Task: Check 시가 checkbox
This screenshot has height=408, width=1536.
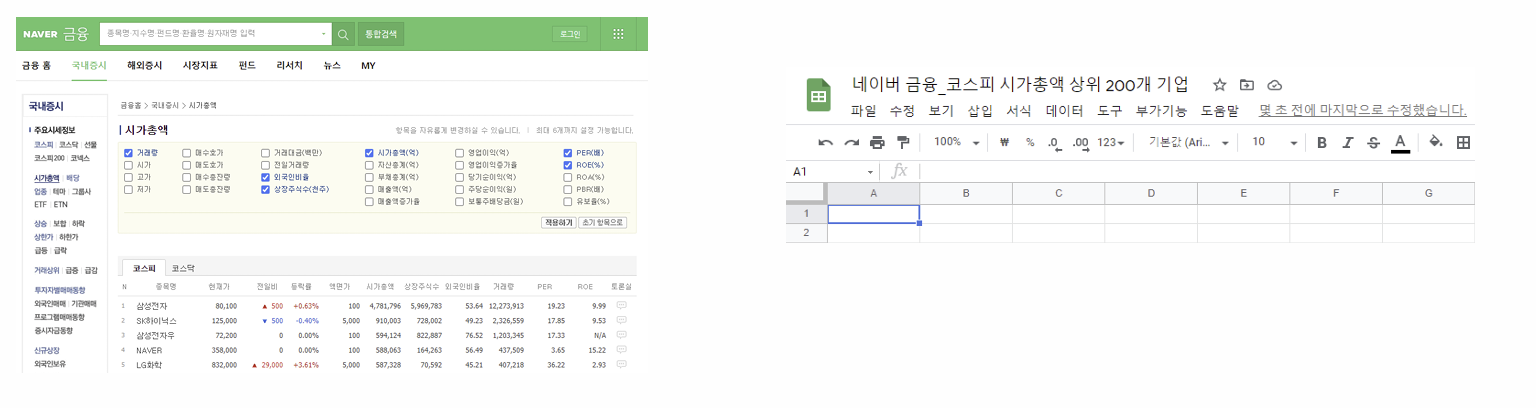Action: click(x=128, y=165)
